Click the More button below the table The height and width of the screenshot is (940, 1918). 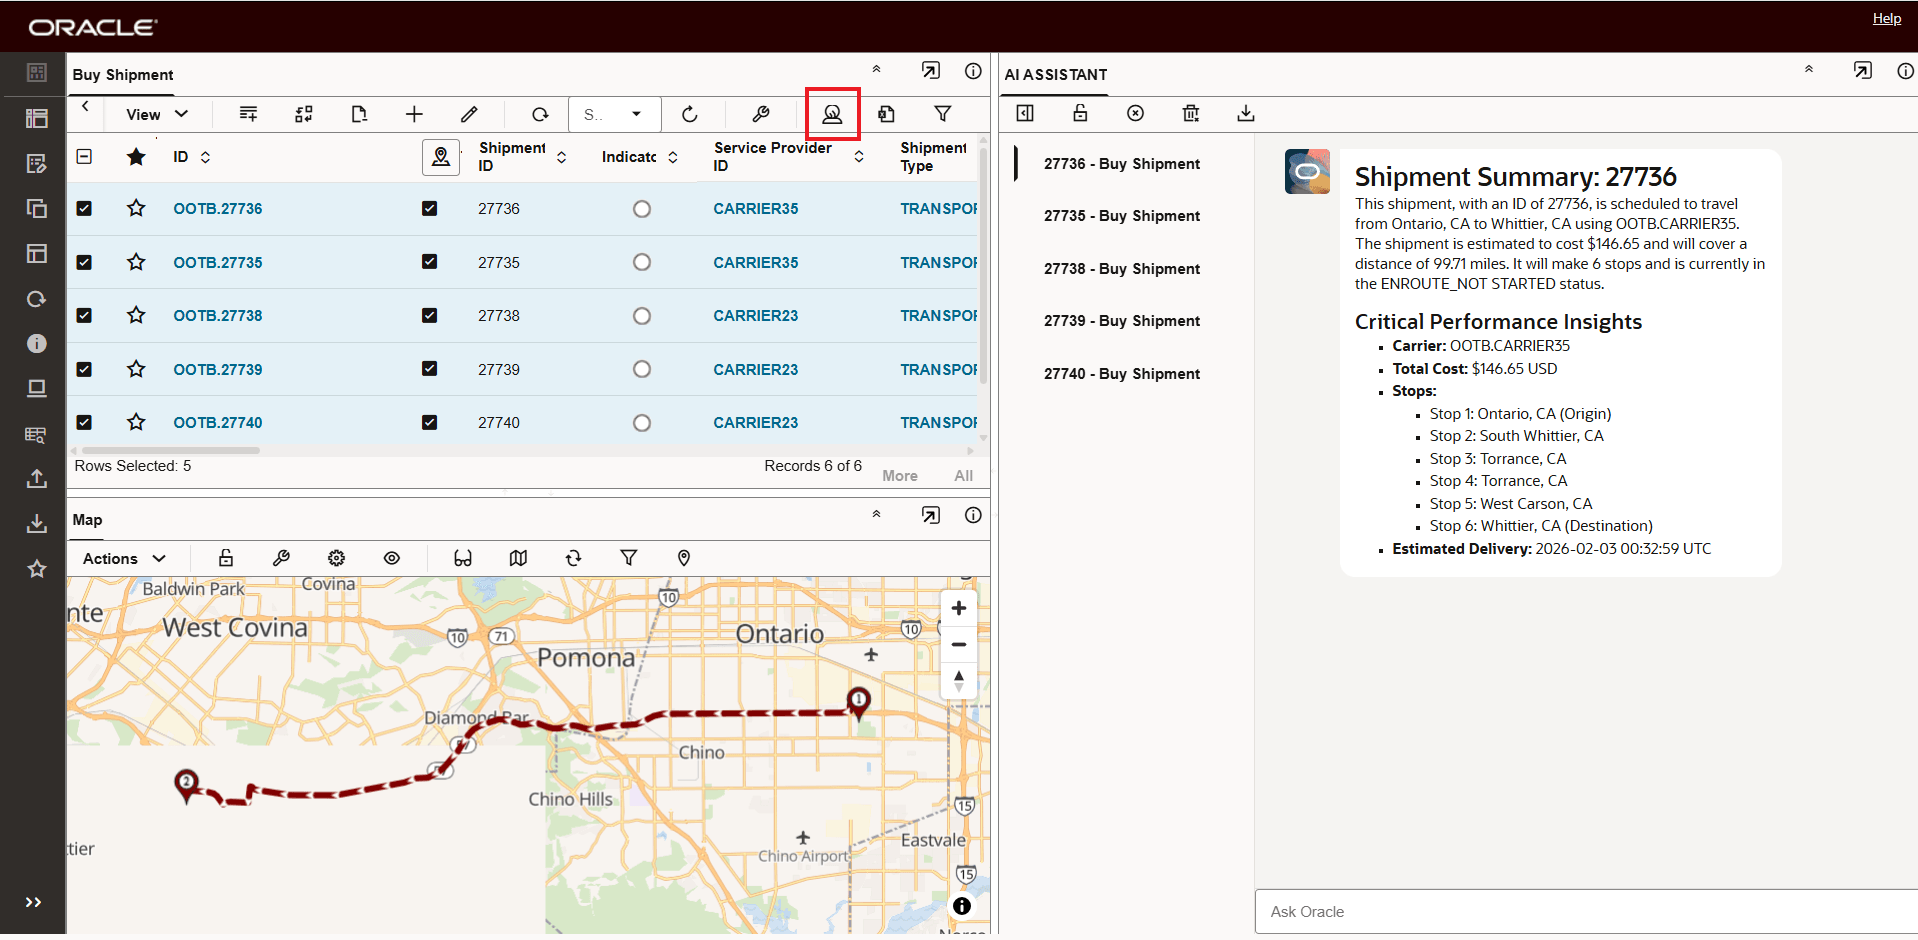tap(900, 476)
